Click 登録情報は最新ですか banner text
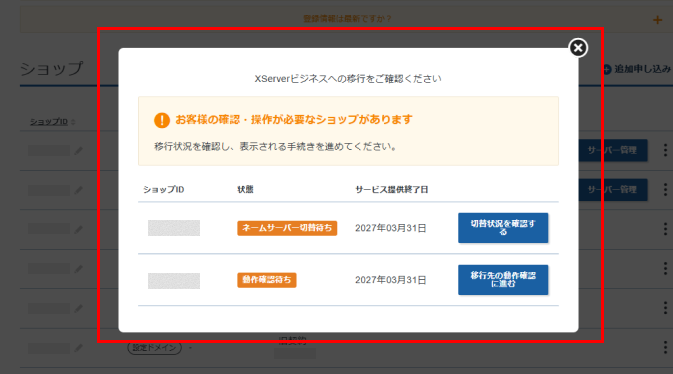This screenshot has width=673, height=374. pyautogui.click(x=347, y=19)
